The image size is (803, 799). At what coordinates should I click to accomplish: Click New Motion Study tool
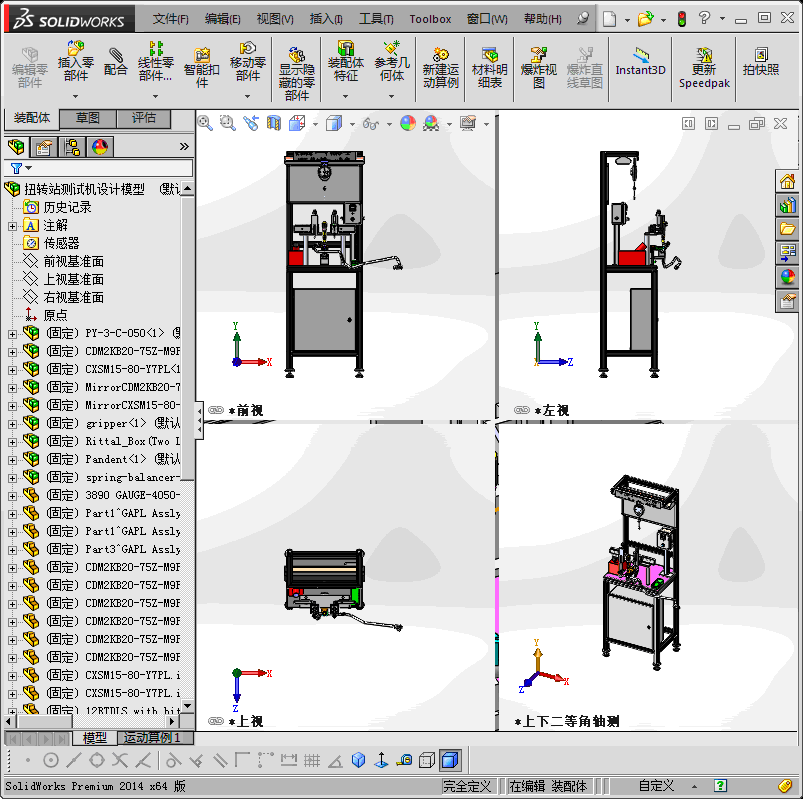(440, 68)
